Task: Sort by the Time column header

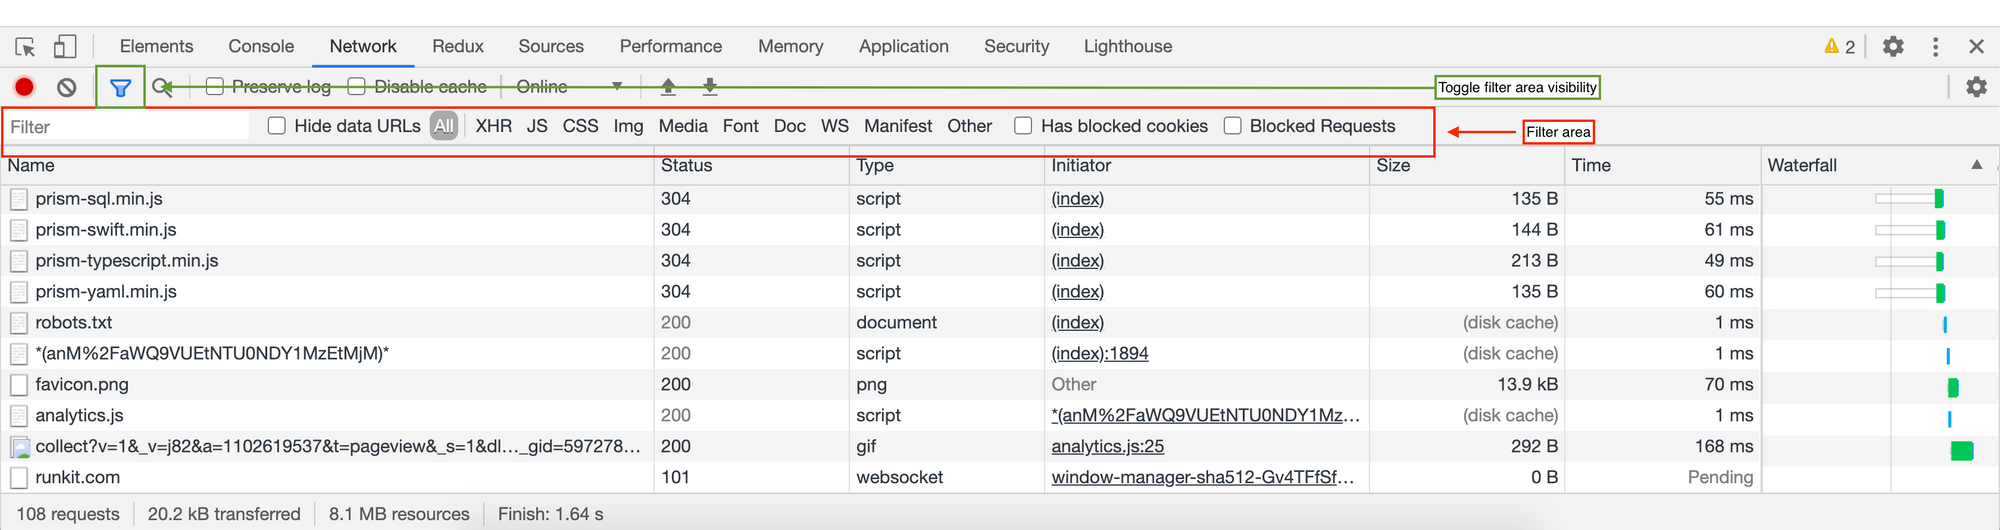Action: 1662,165
